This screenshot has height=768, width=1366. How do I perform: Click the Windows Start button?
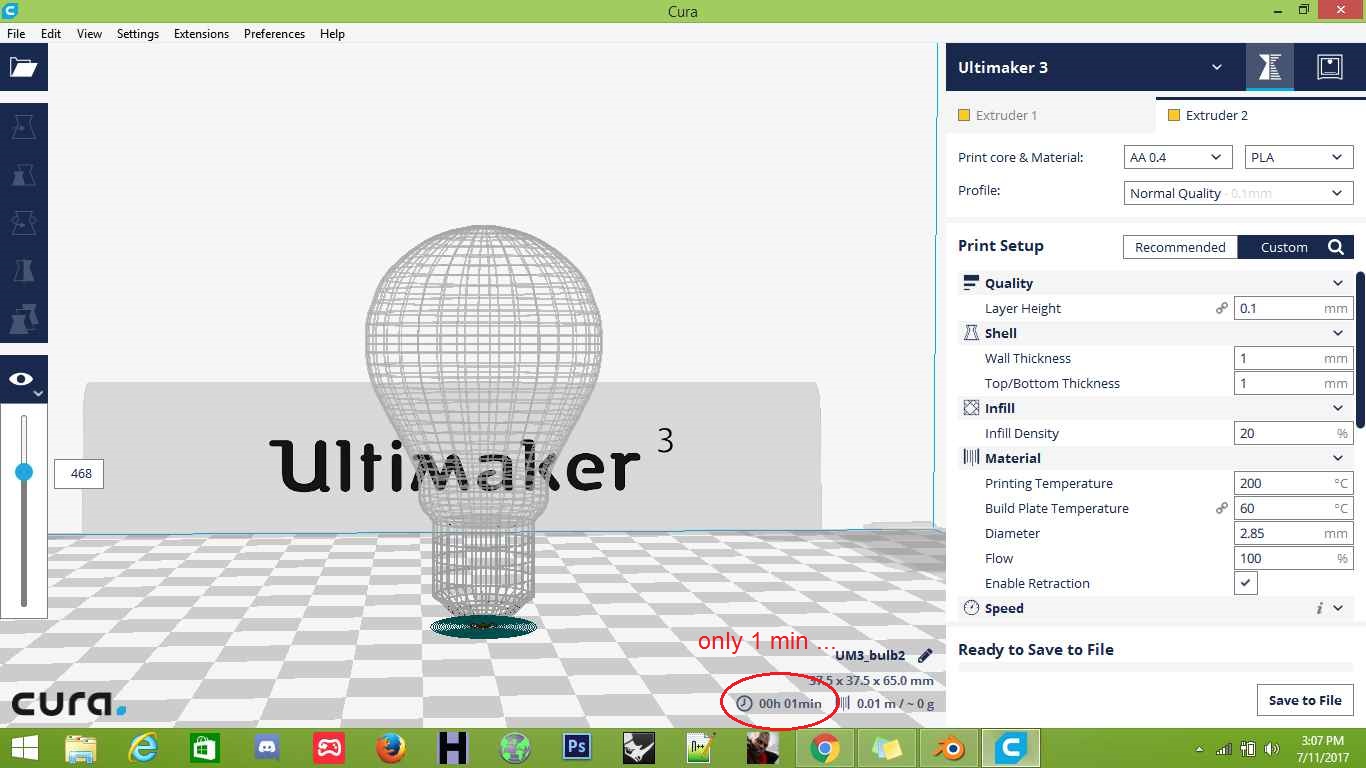coord(24,748)
